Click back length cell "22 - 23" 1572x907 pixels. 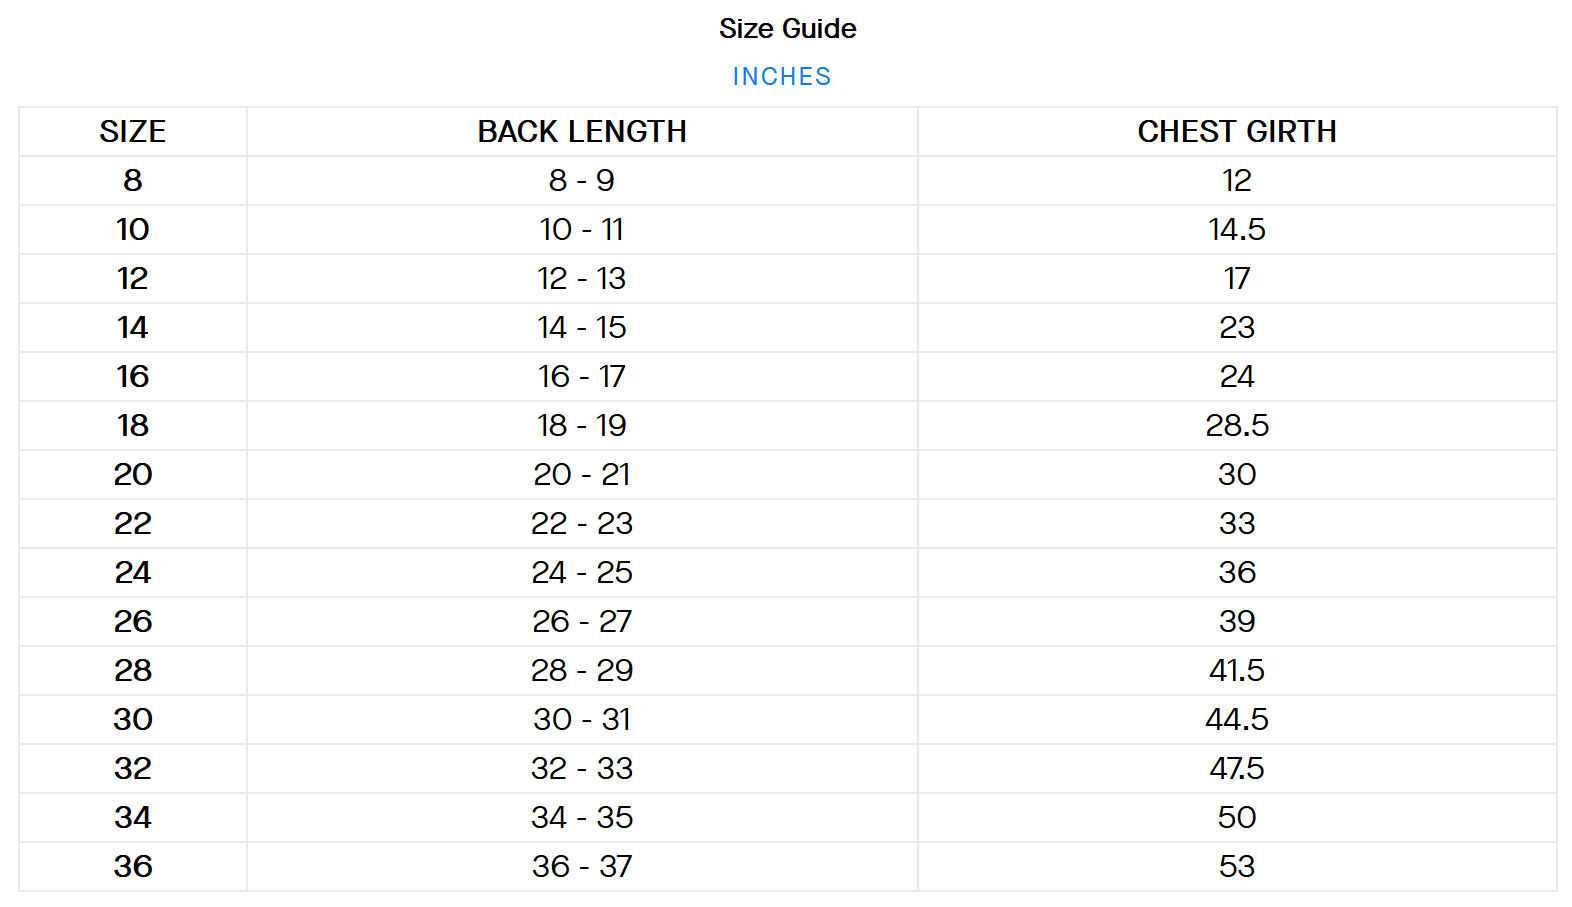pos(582,524)
